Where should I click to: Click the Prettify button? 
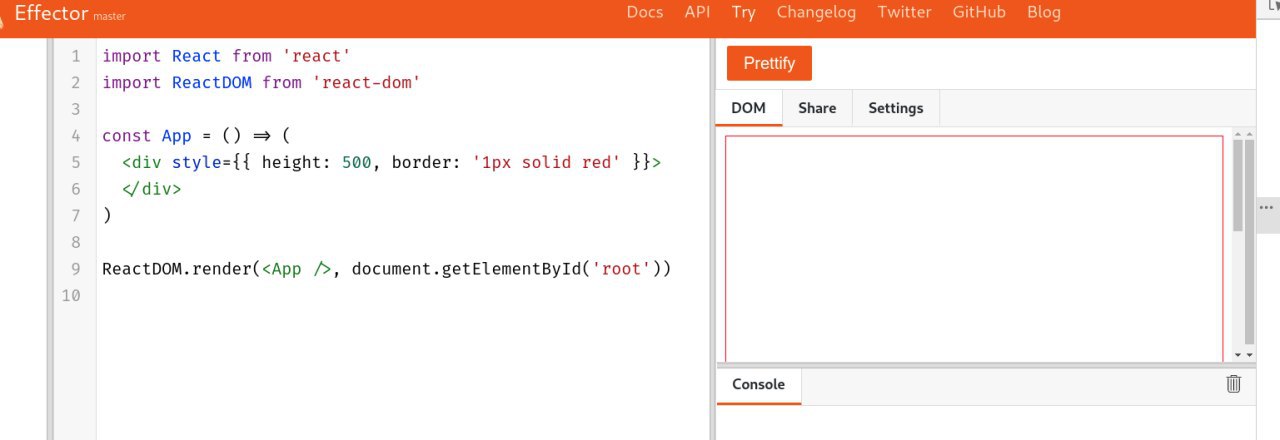point(769,63)
